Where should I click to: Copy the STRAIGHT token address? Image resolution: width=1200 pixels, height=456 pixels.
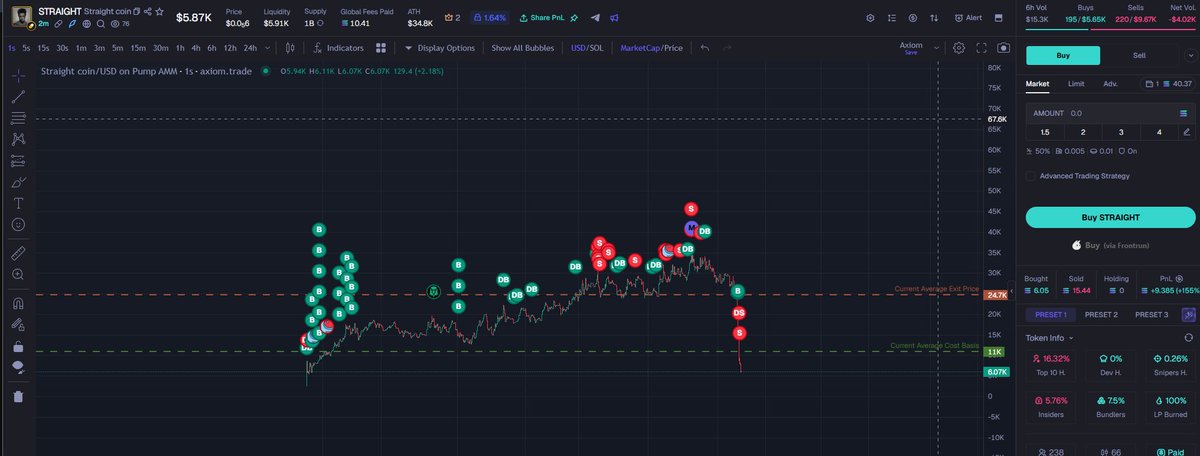click(x=137, y=11)
